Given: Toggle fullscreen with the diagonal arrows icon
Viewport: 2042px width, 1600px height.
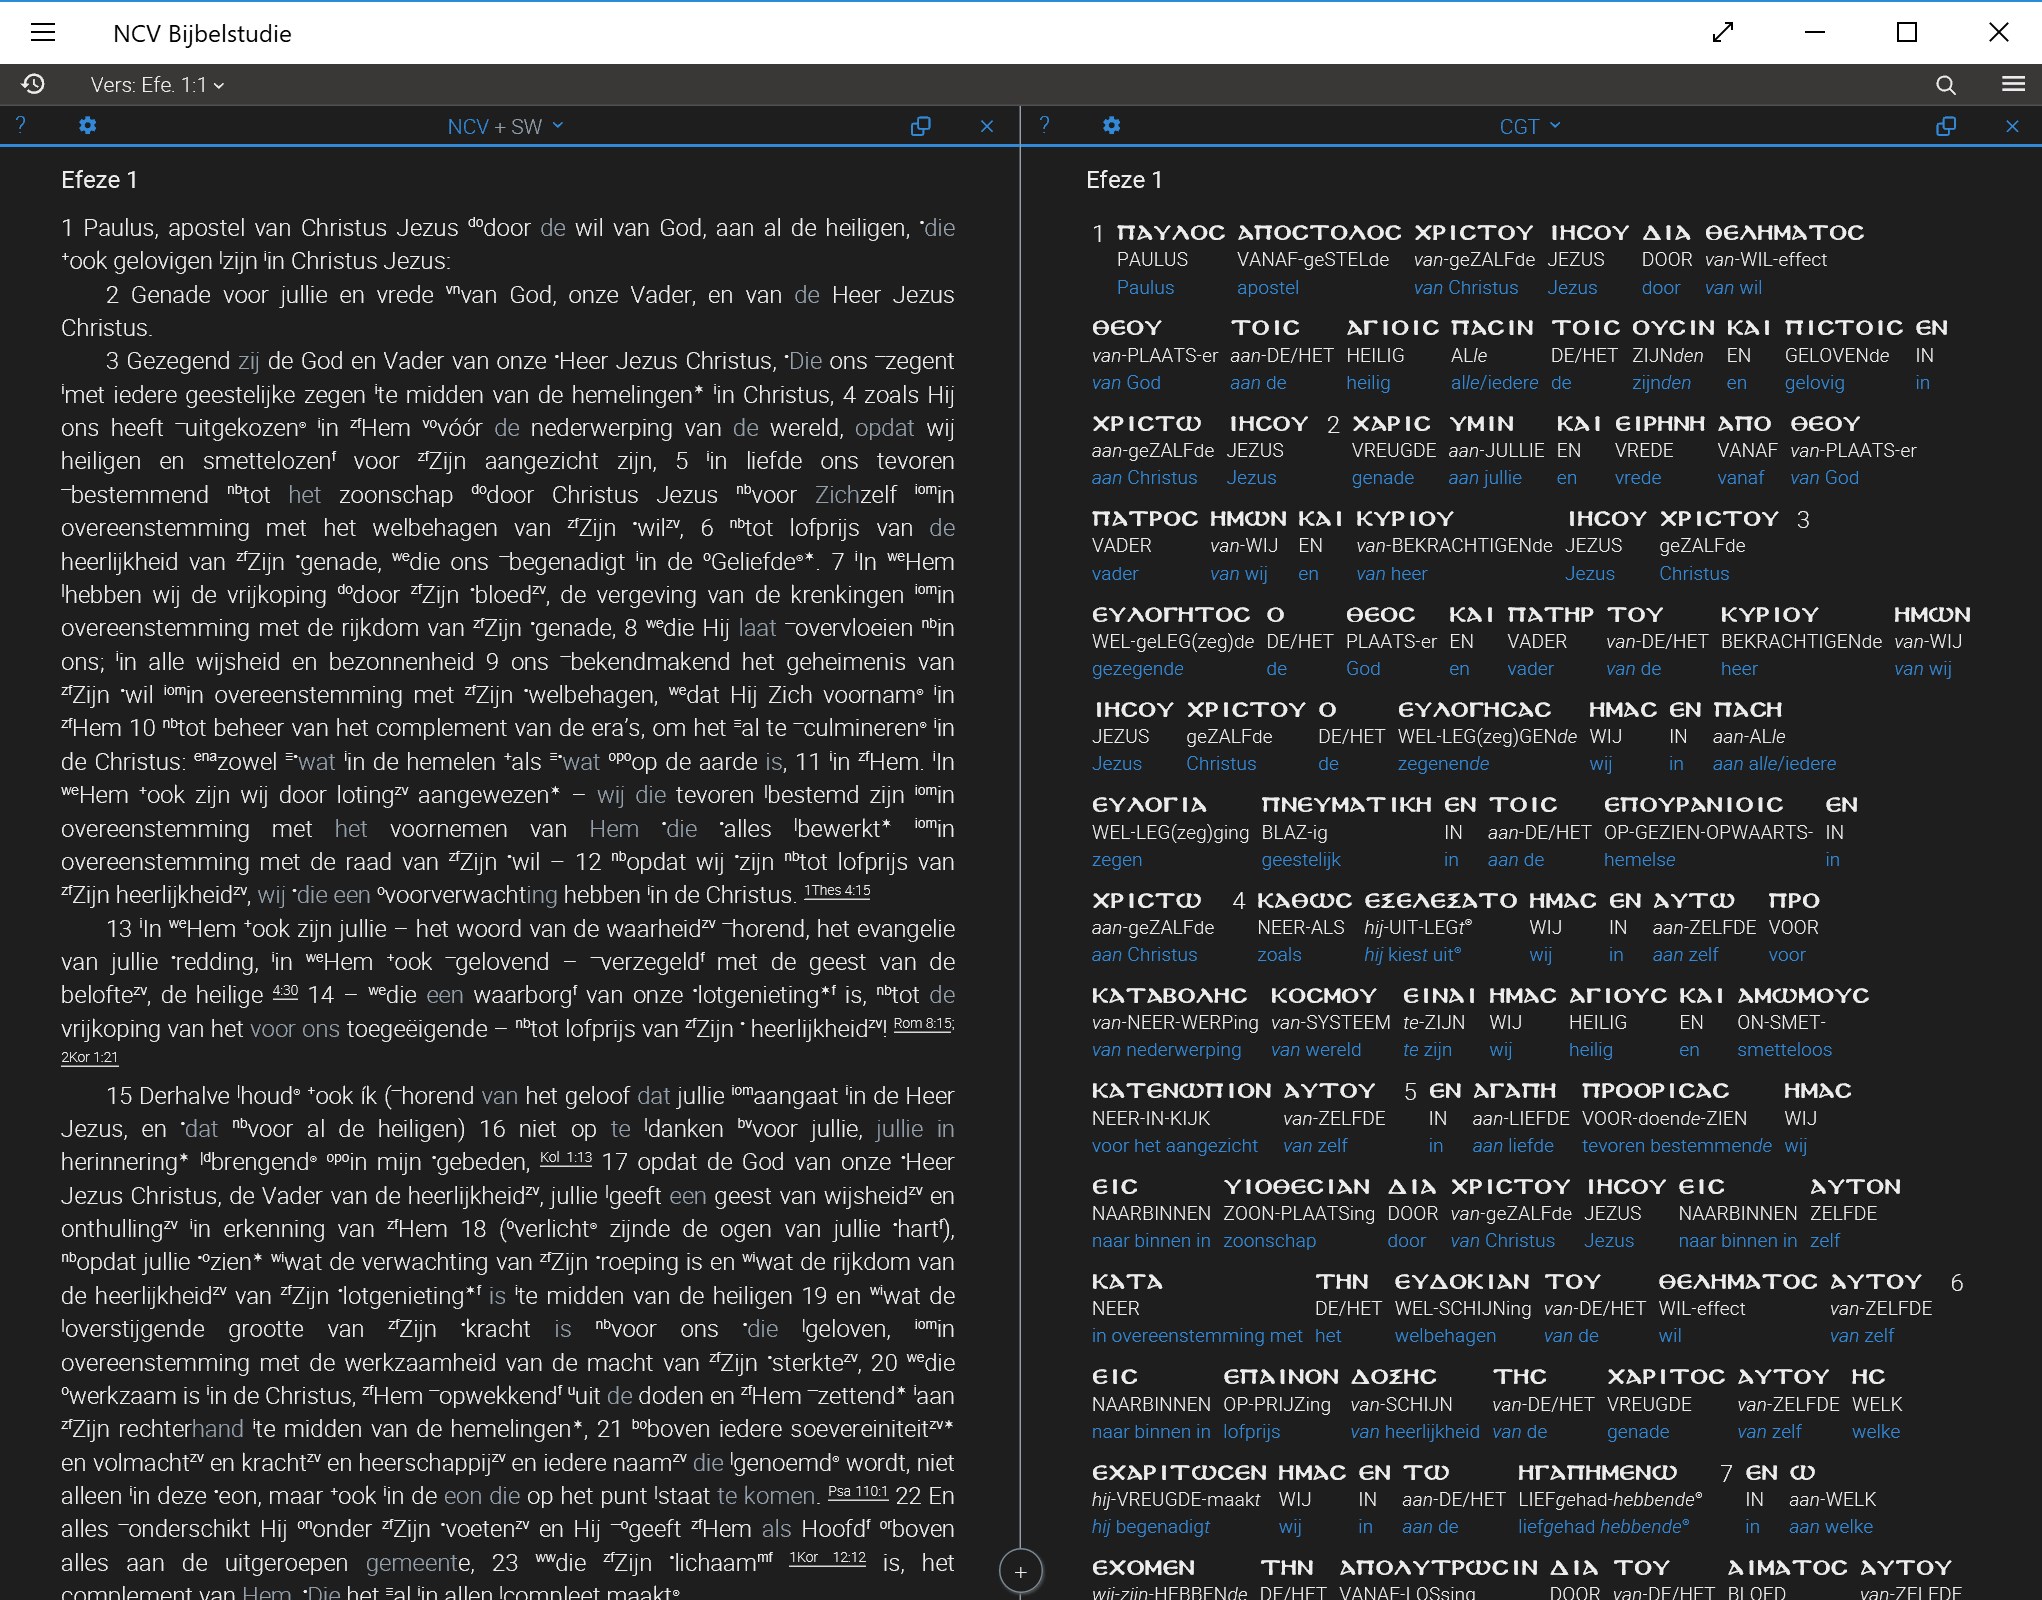Looking at the screenshot, I should tap(1722, 33).
